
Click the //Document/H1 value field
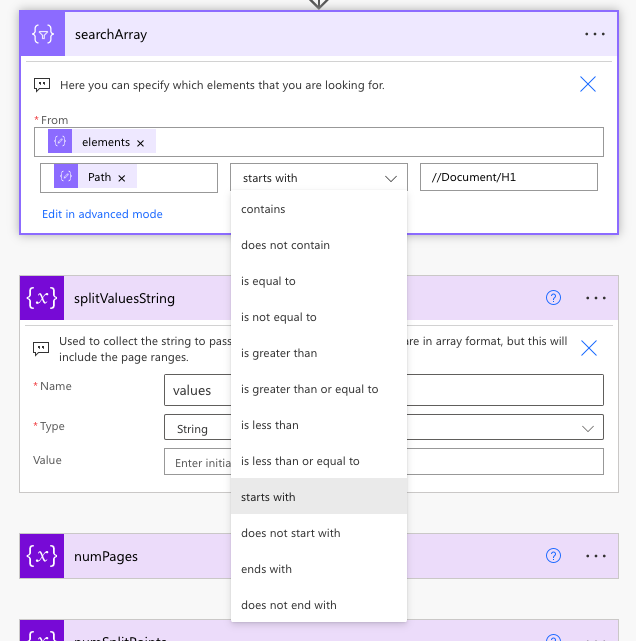click(509, 177)
